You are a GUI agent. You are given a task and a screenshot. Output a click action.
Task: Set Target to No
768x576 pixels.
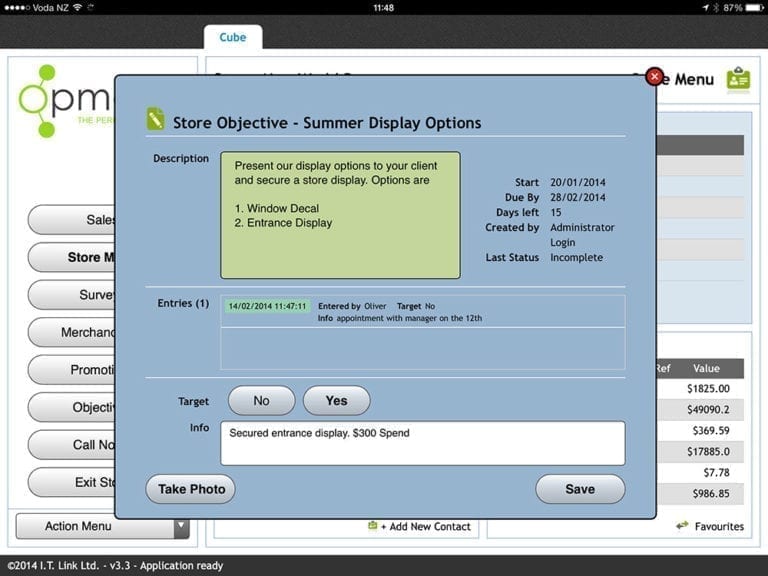point(262,401)
